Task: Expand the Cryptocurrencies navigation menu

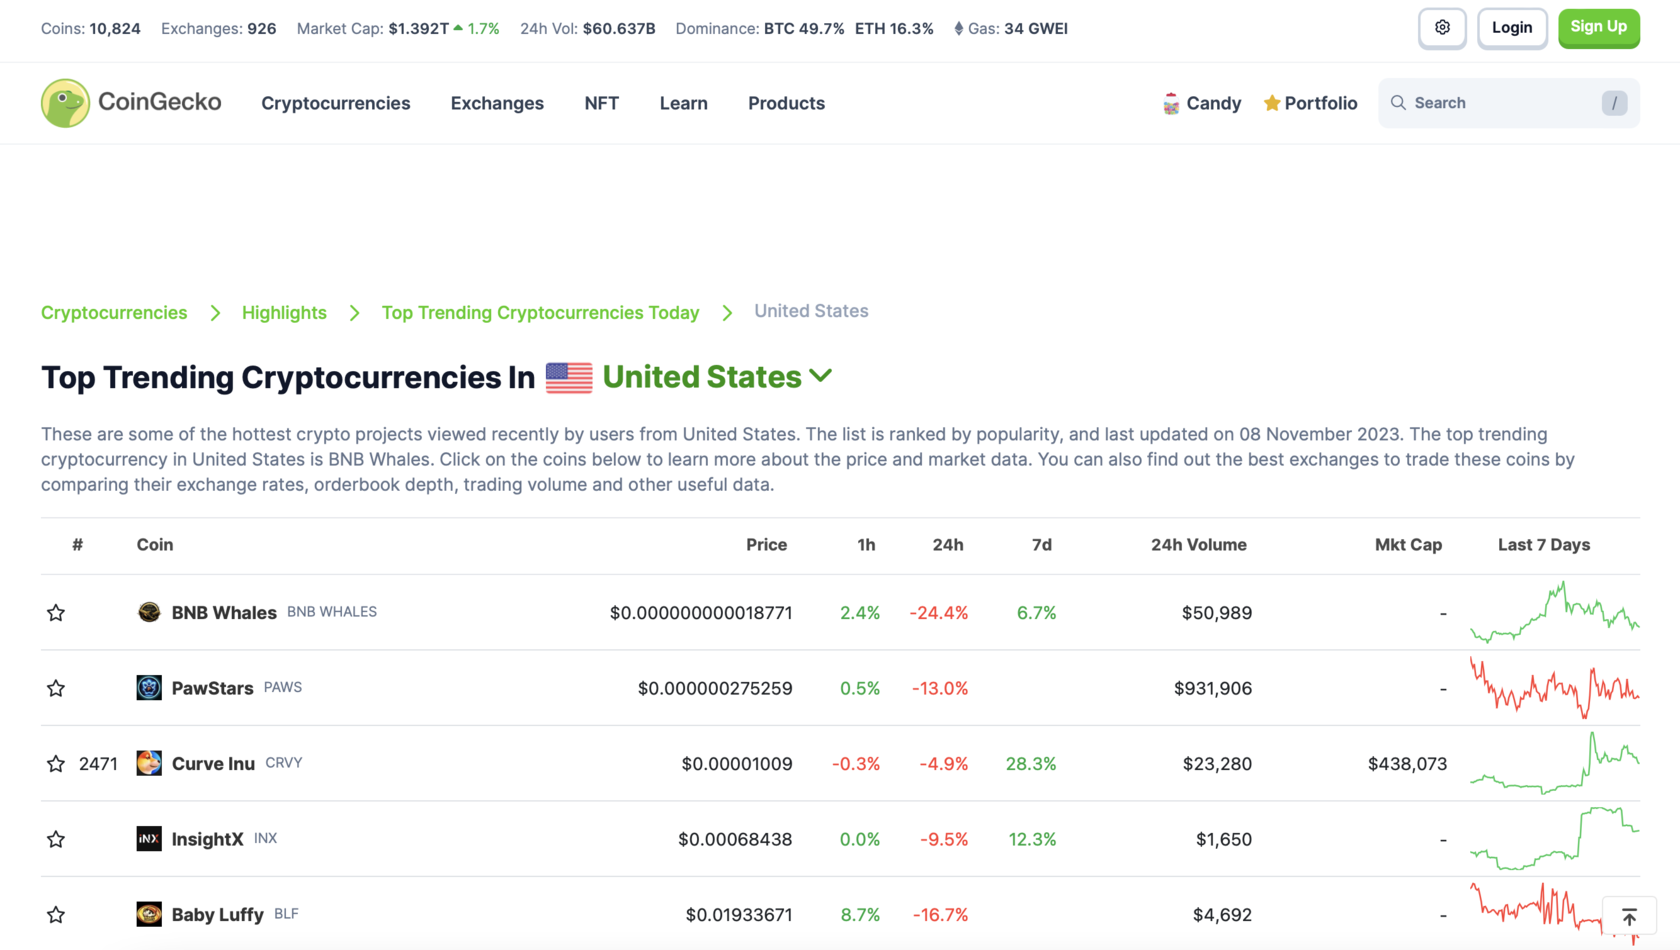Action: tap(336, 103)
